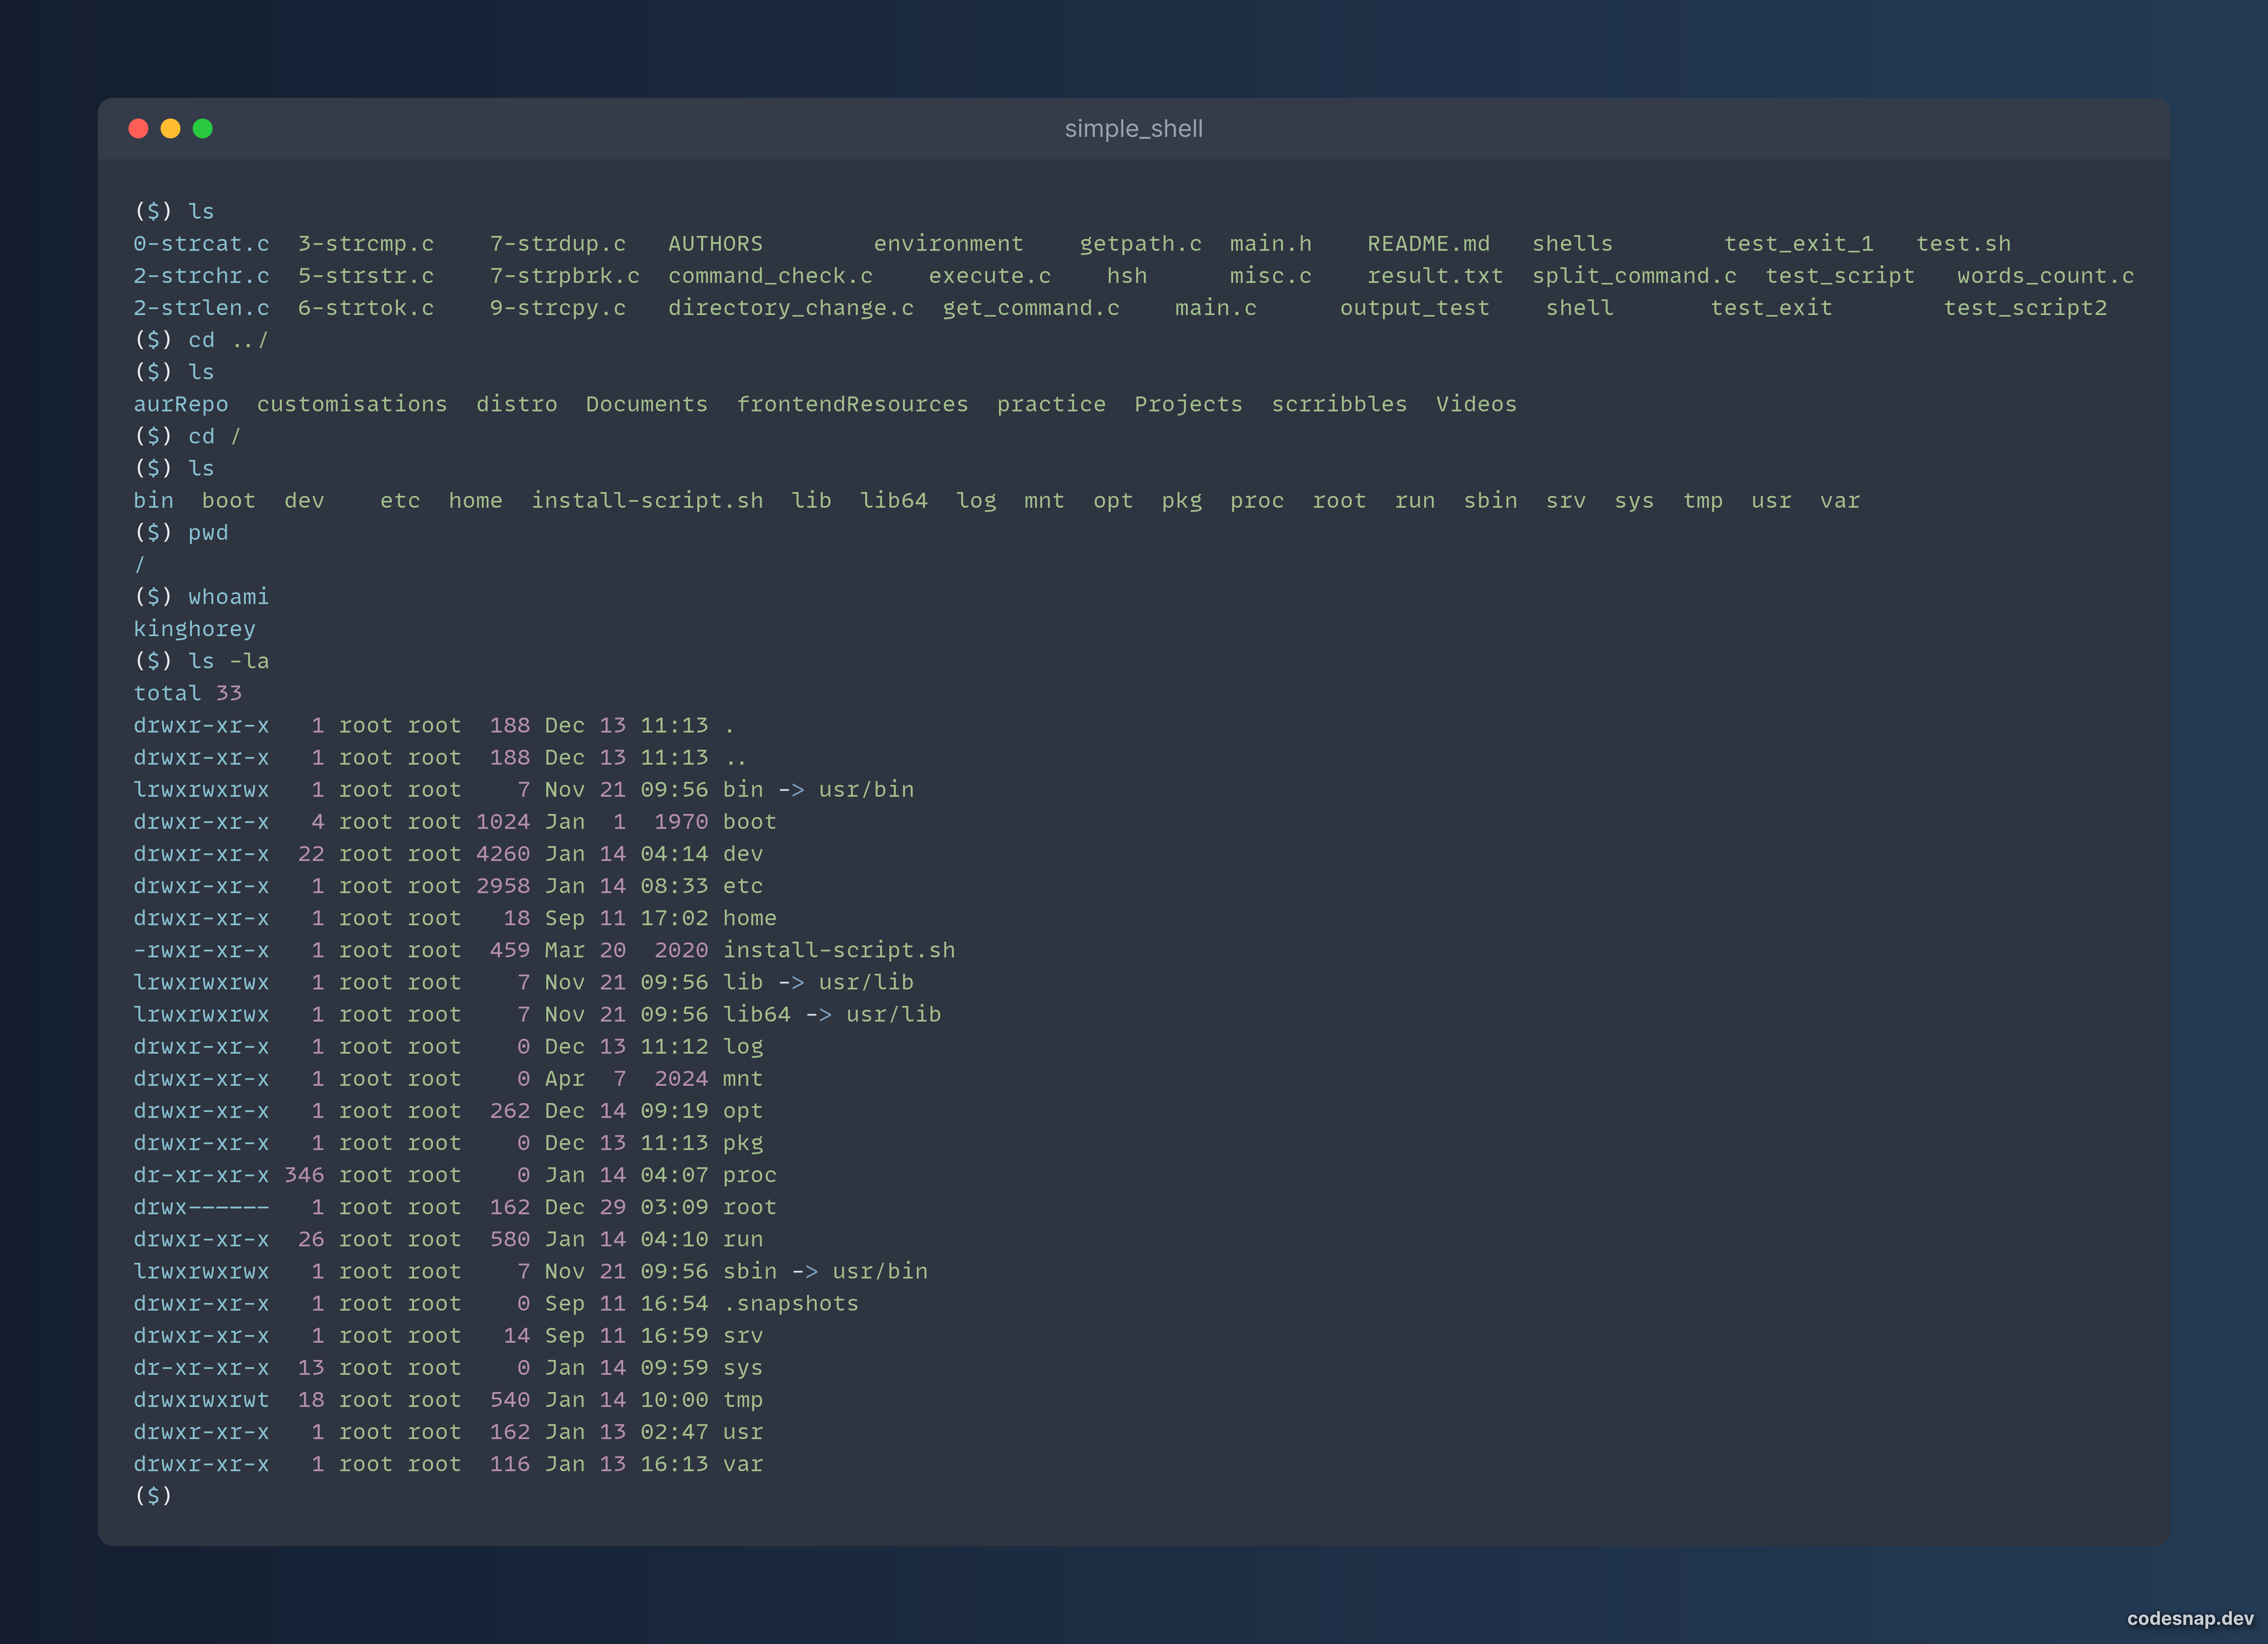Select misc.c file name

click(1270, 276)
